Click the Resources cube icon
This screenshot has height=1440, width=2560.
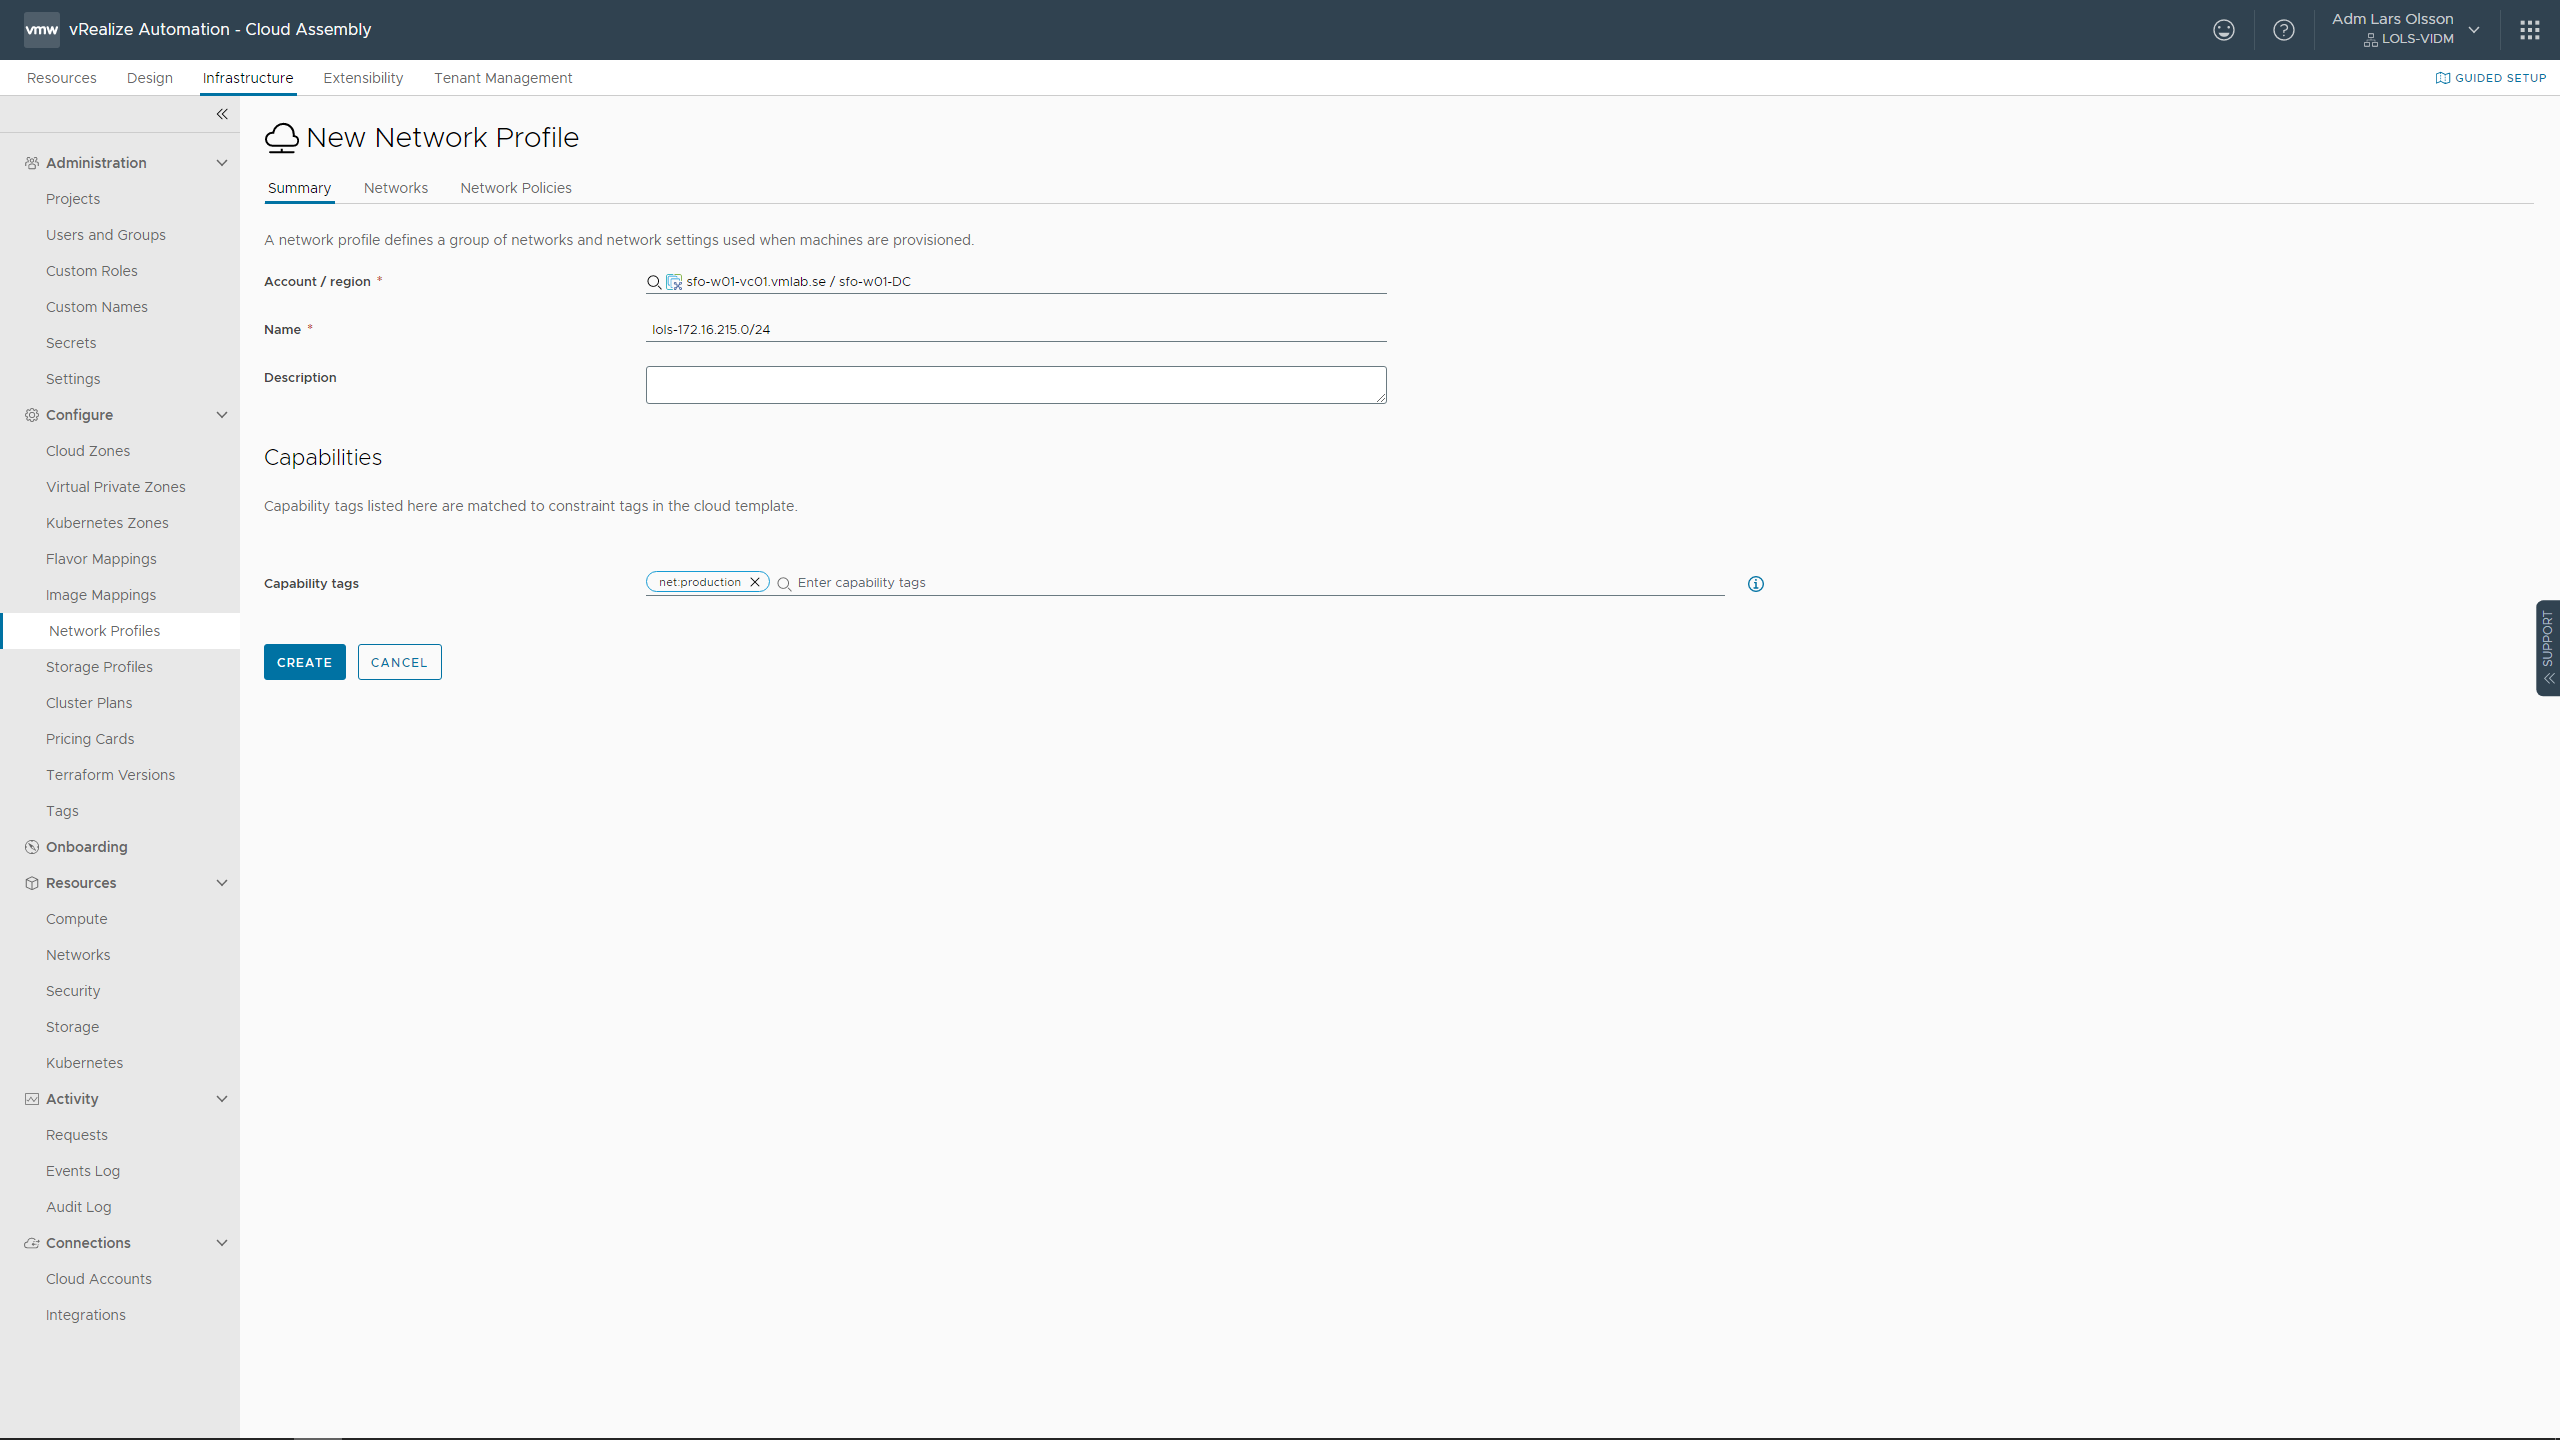pyautogui.click(x=32, y=883)
